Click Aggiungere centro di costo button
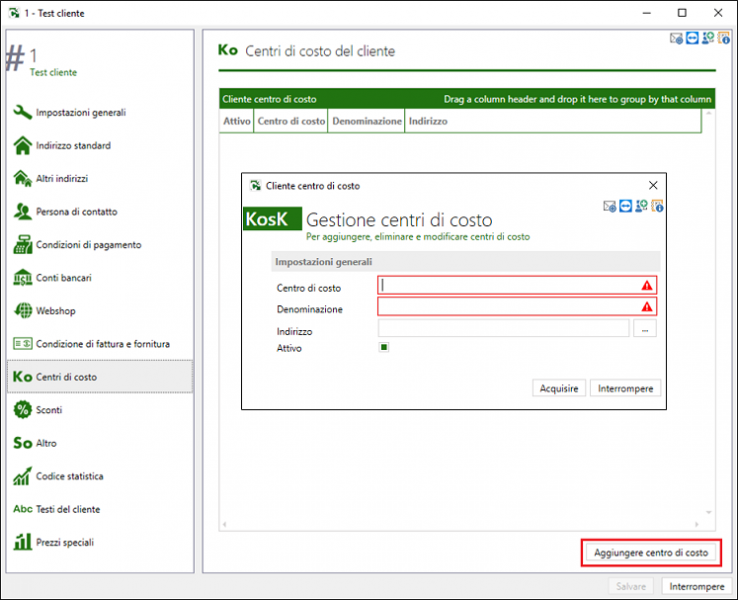 tap(651, 552)
